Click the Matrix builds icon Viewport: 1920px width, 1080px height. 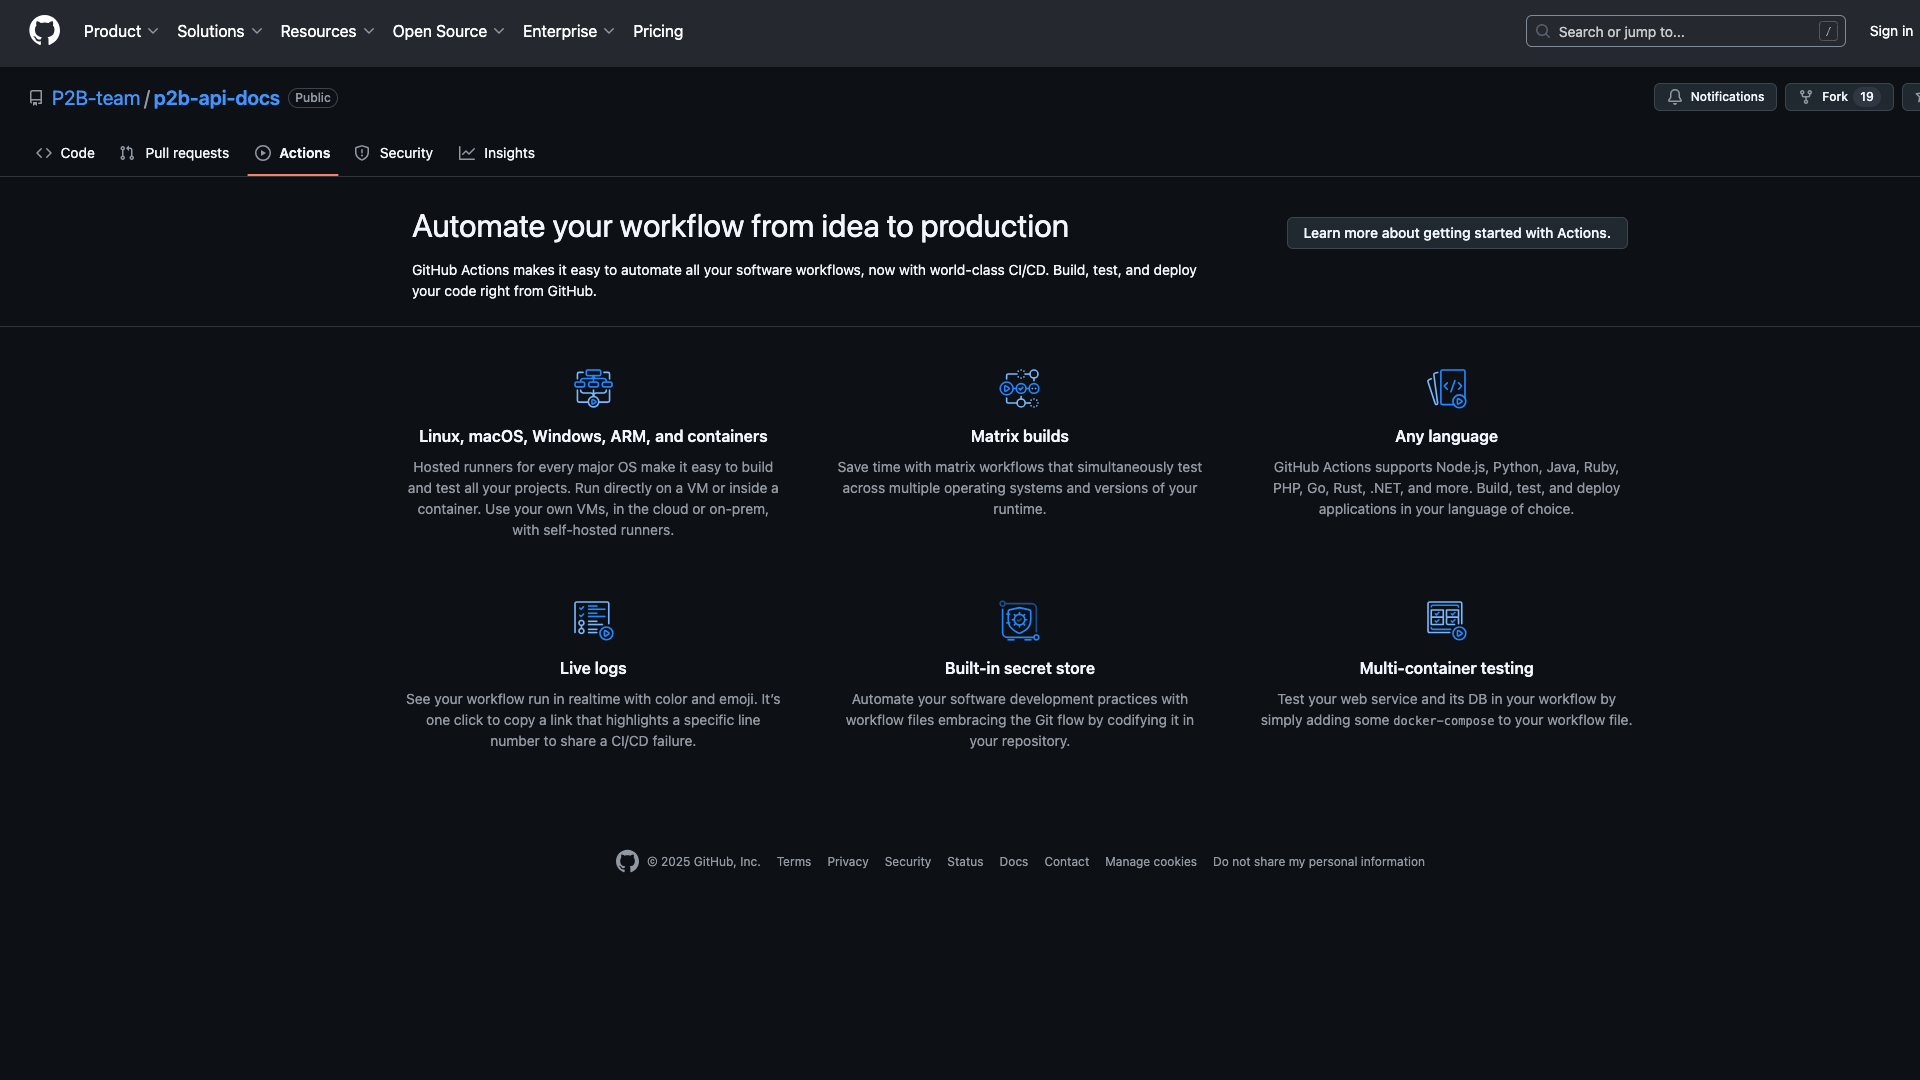pos(1020,388)
